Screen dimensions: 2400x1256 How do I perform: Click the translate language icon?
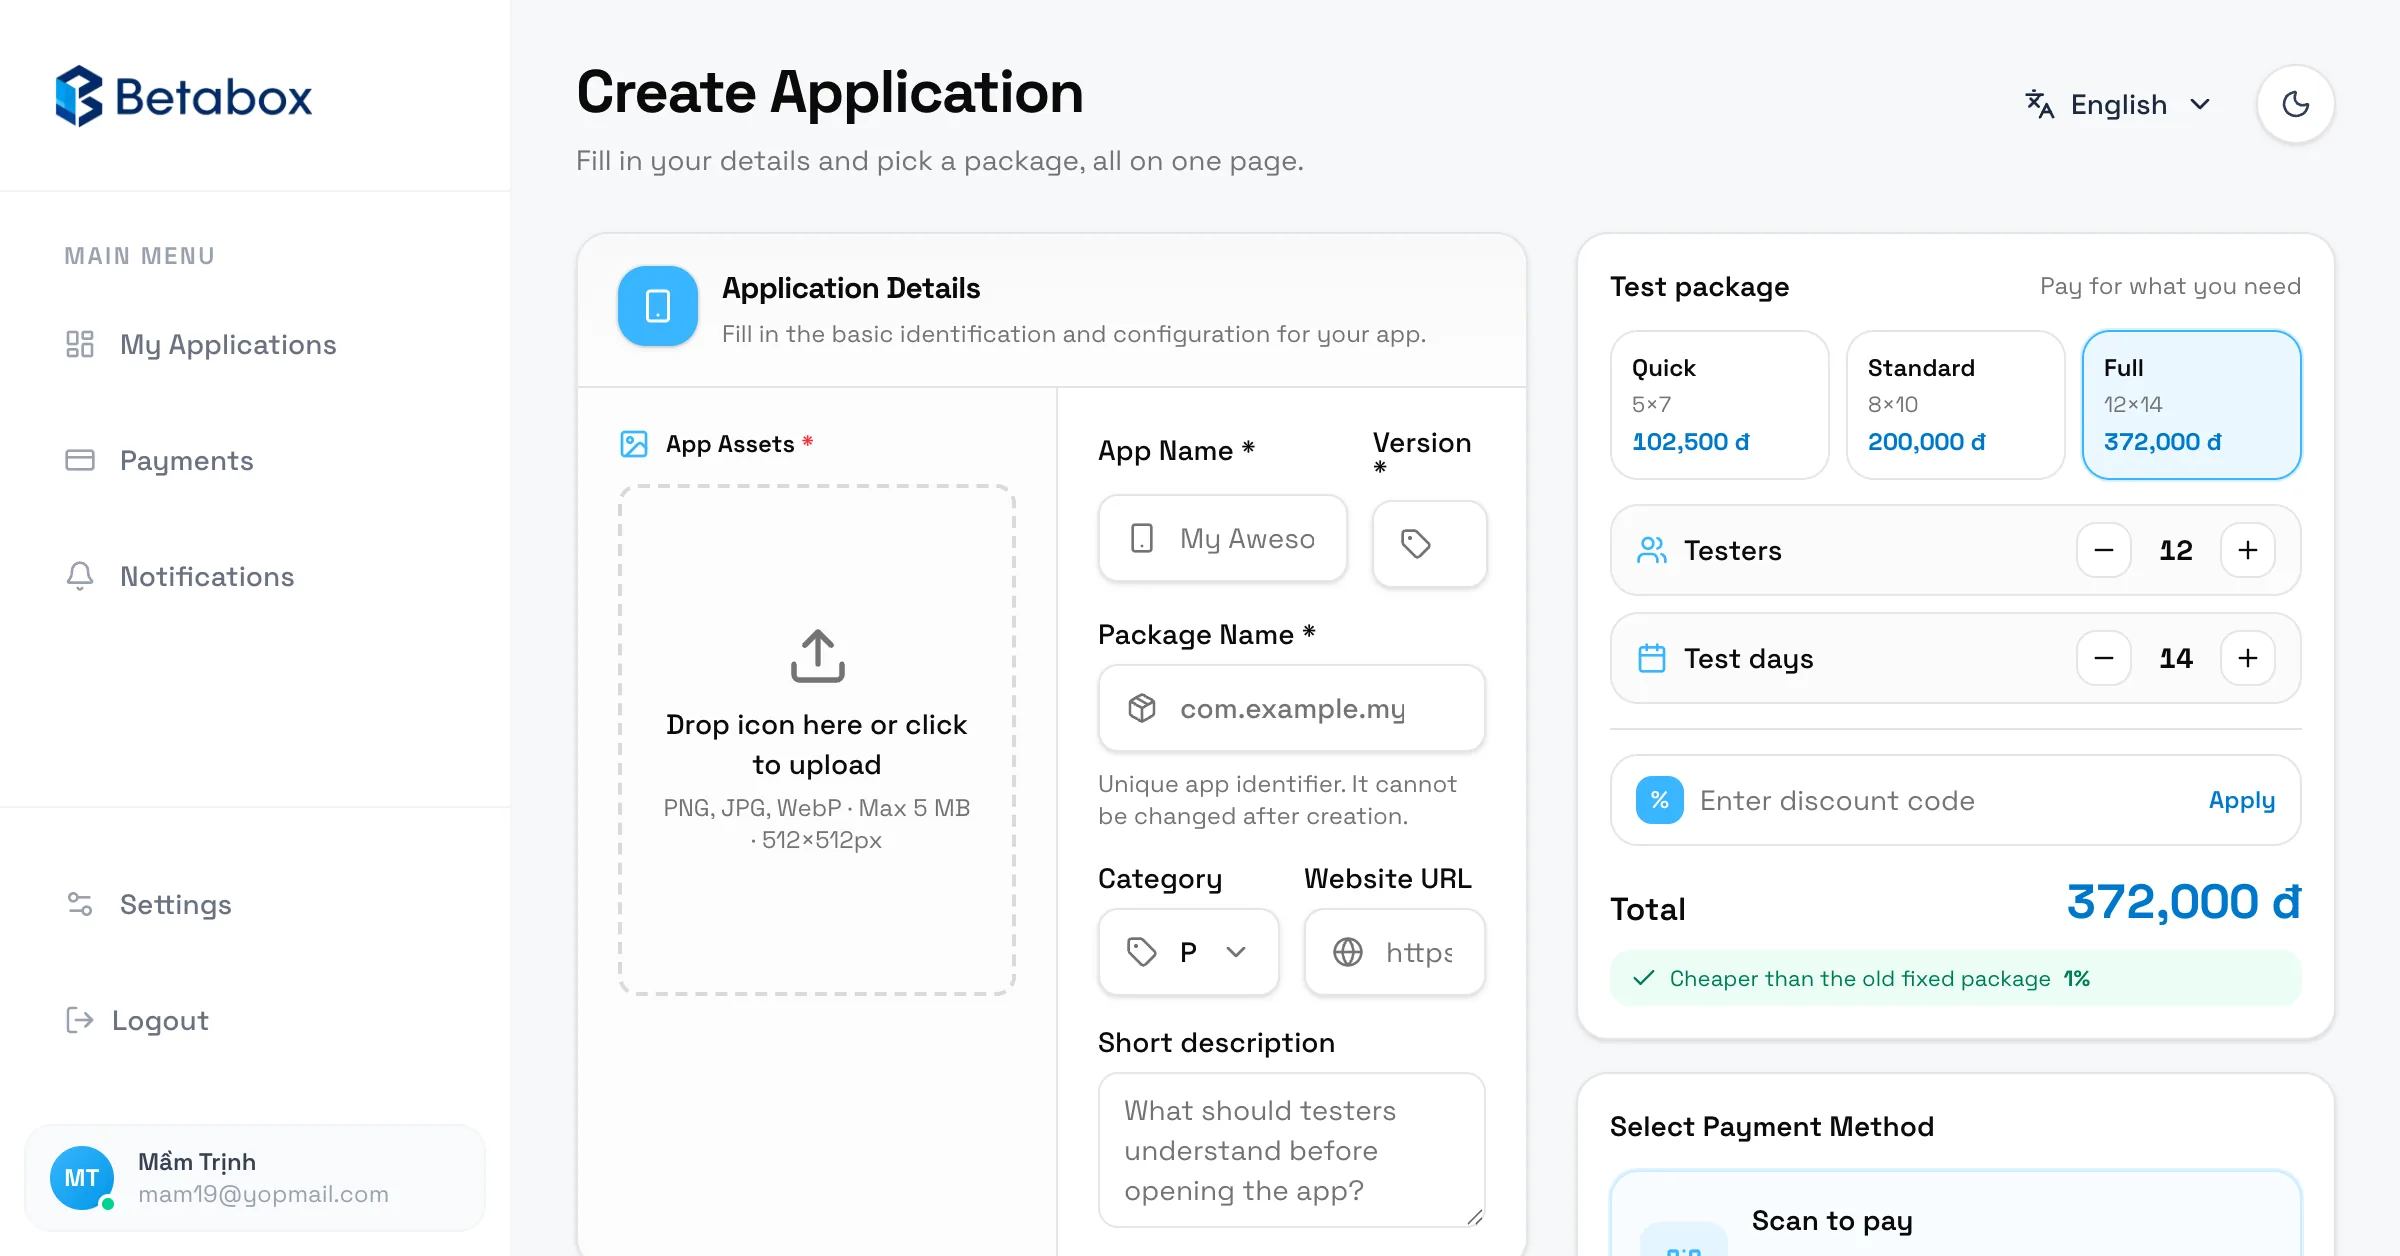pyautogui.click(x=2040, y=104)
